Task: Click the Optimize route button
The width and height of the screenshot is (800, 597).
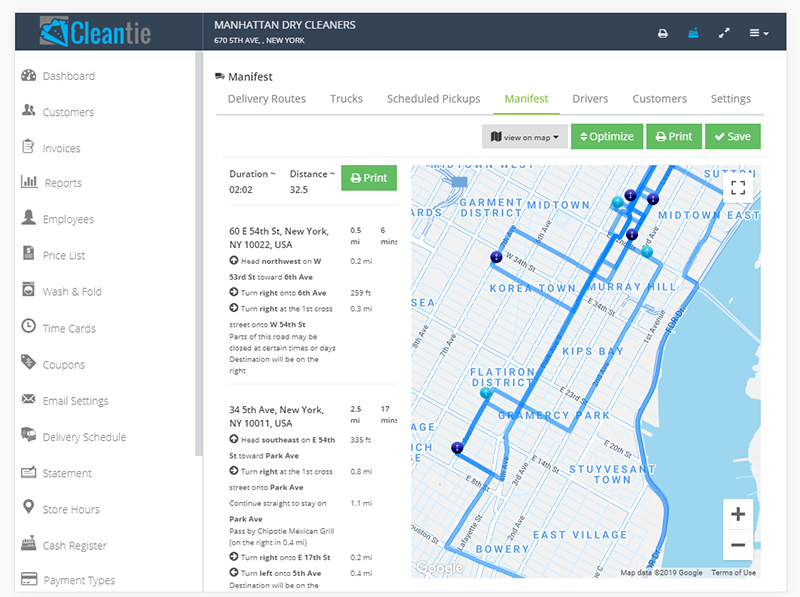Action: (607, 137)
